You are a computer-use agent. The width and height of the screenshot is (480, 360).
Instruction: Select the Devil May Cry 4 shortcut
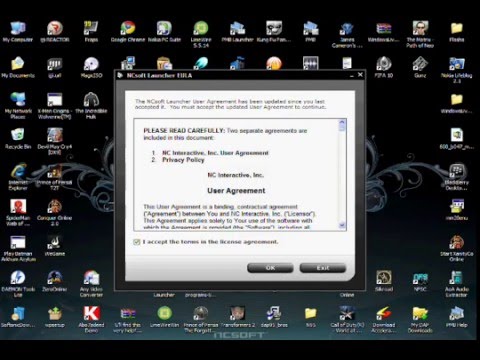55,141
